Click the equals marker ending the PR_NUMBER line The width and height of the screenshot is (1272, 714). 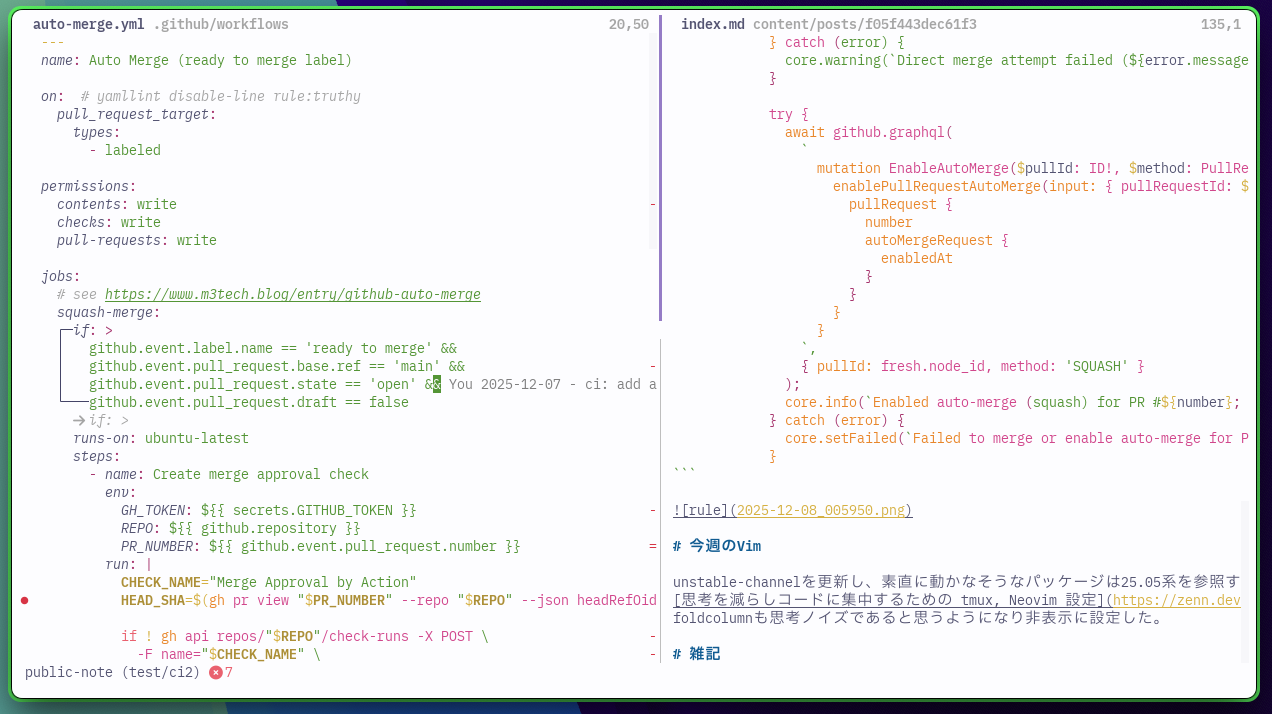tap(652, 546)
